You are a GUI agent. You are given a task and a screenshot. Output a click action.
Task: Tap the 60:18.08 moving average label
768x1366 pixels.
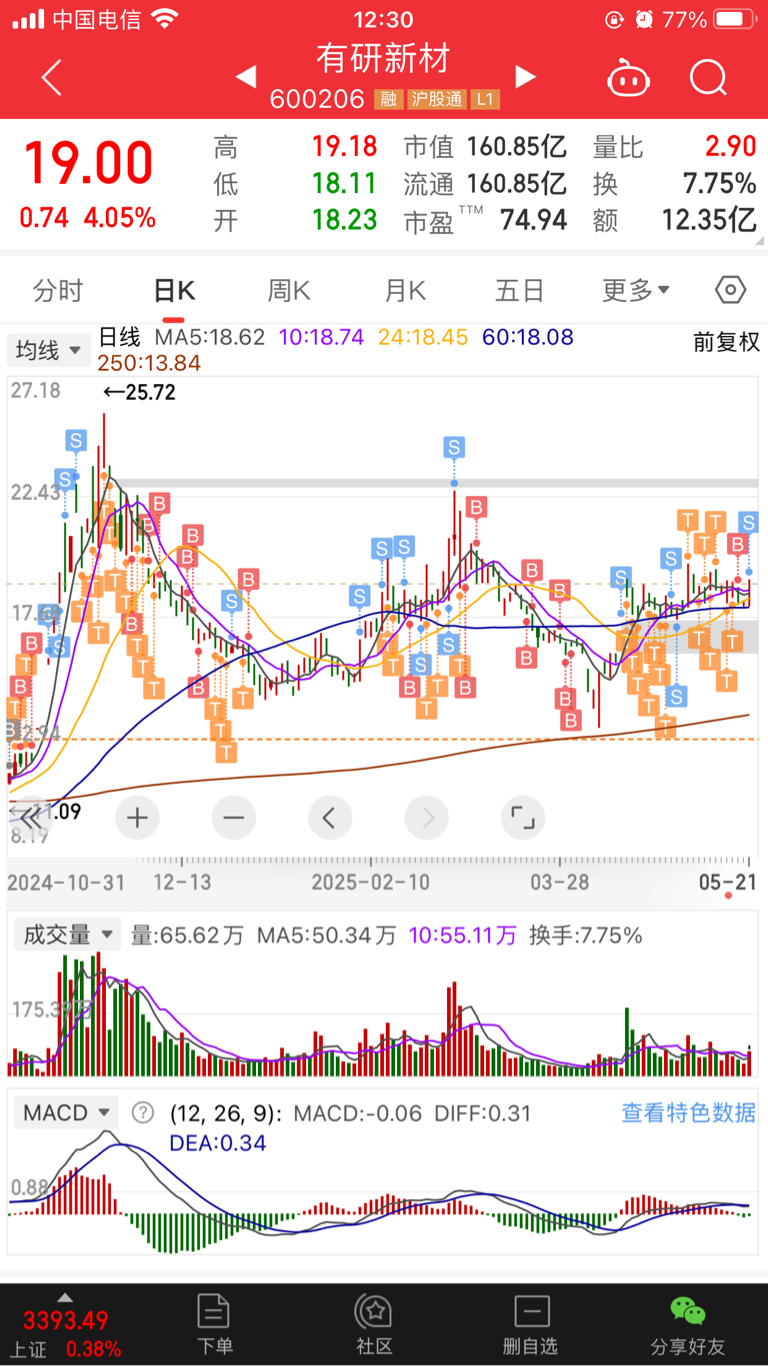(x=528, y=338)
